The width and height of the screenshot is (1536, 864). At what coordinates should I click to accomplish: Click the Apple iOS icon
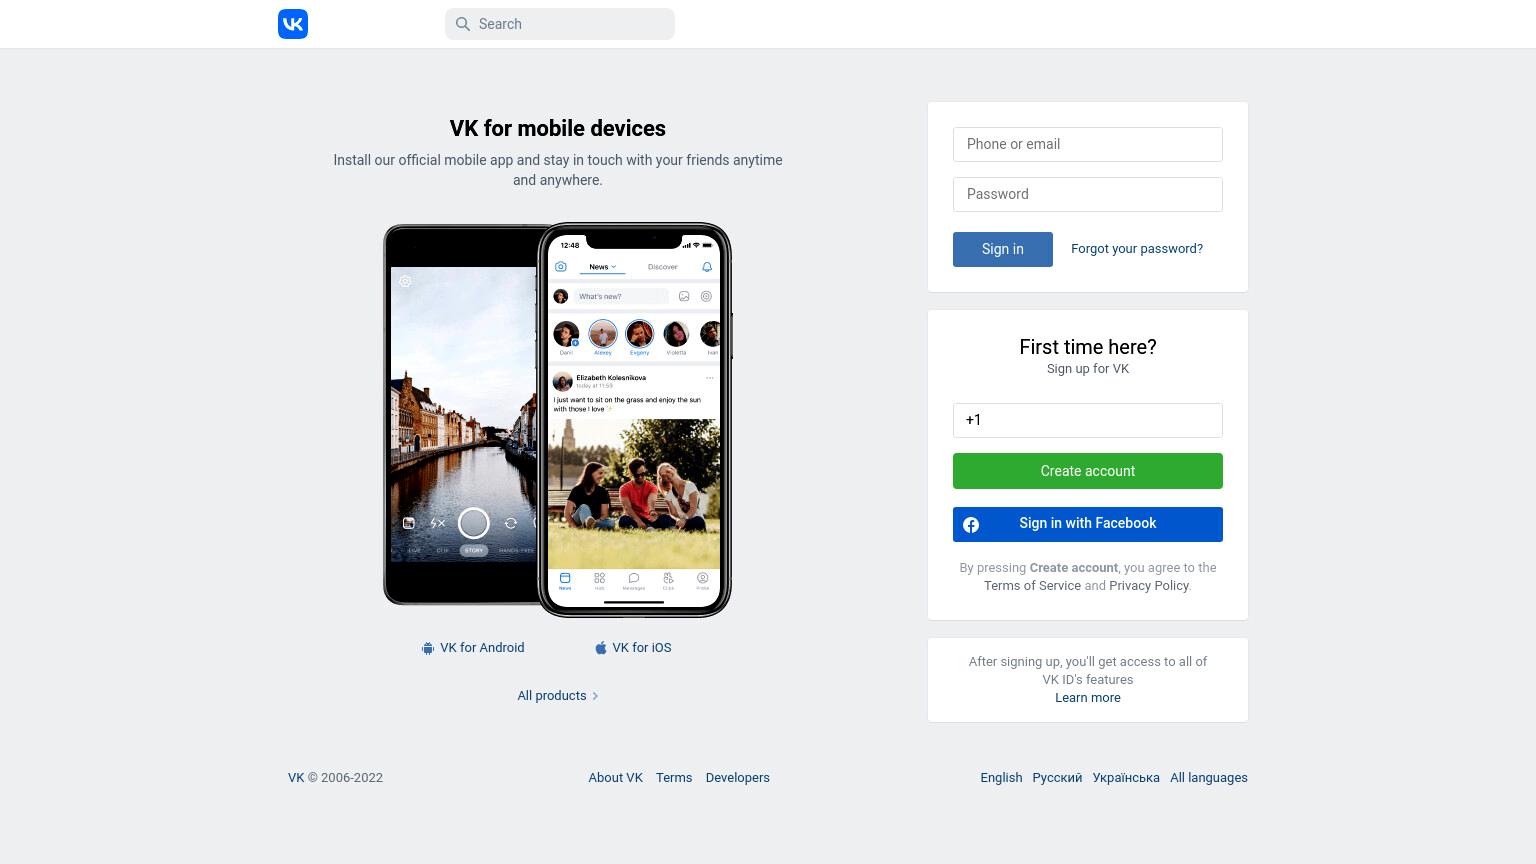click(x=601, y=648)
